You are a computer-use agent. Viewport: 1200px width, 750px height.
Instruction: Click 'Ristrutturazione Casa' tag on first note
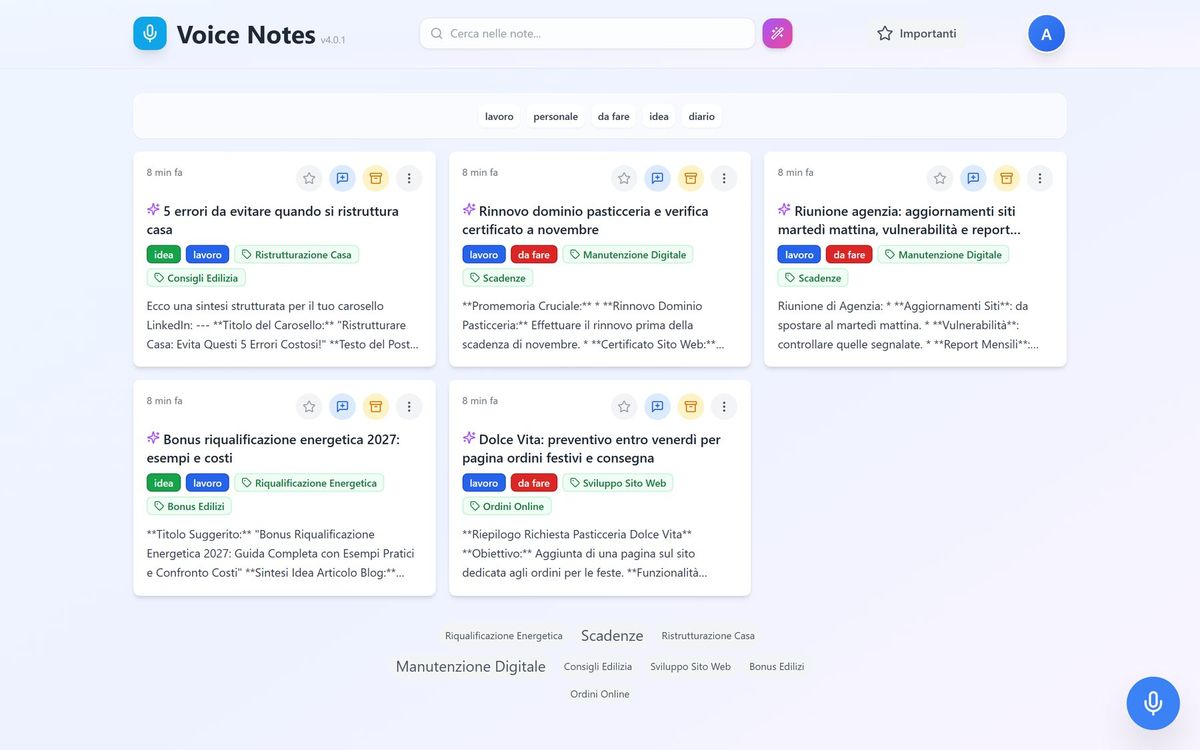tap(296, 255)
